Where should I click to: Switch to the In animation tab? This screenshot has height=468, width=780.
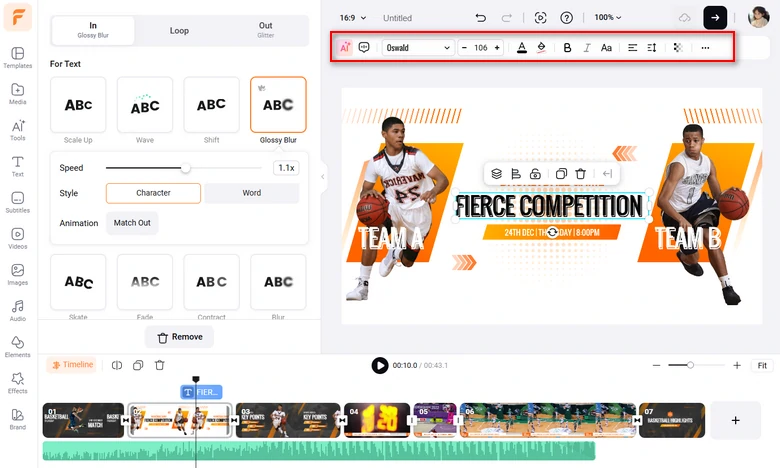click(93, 30)
